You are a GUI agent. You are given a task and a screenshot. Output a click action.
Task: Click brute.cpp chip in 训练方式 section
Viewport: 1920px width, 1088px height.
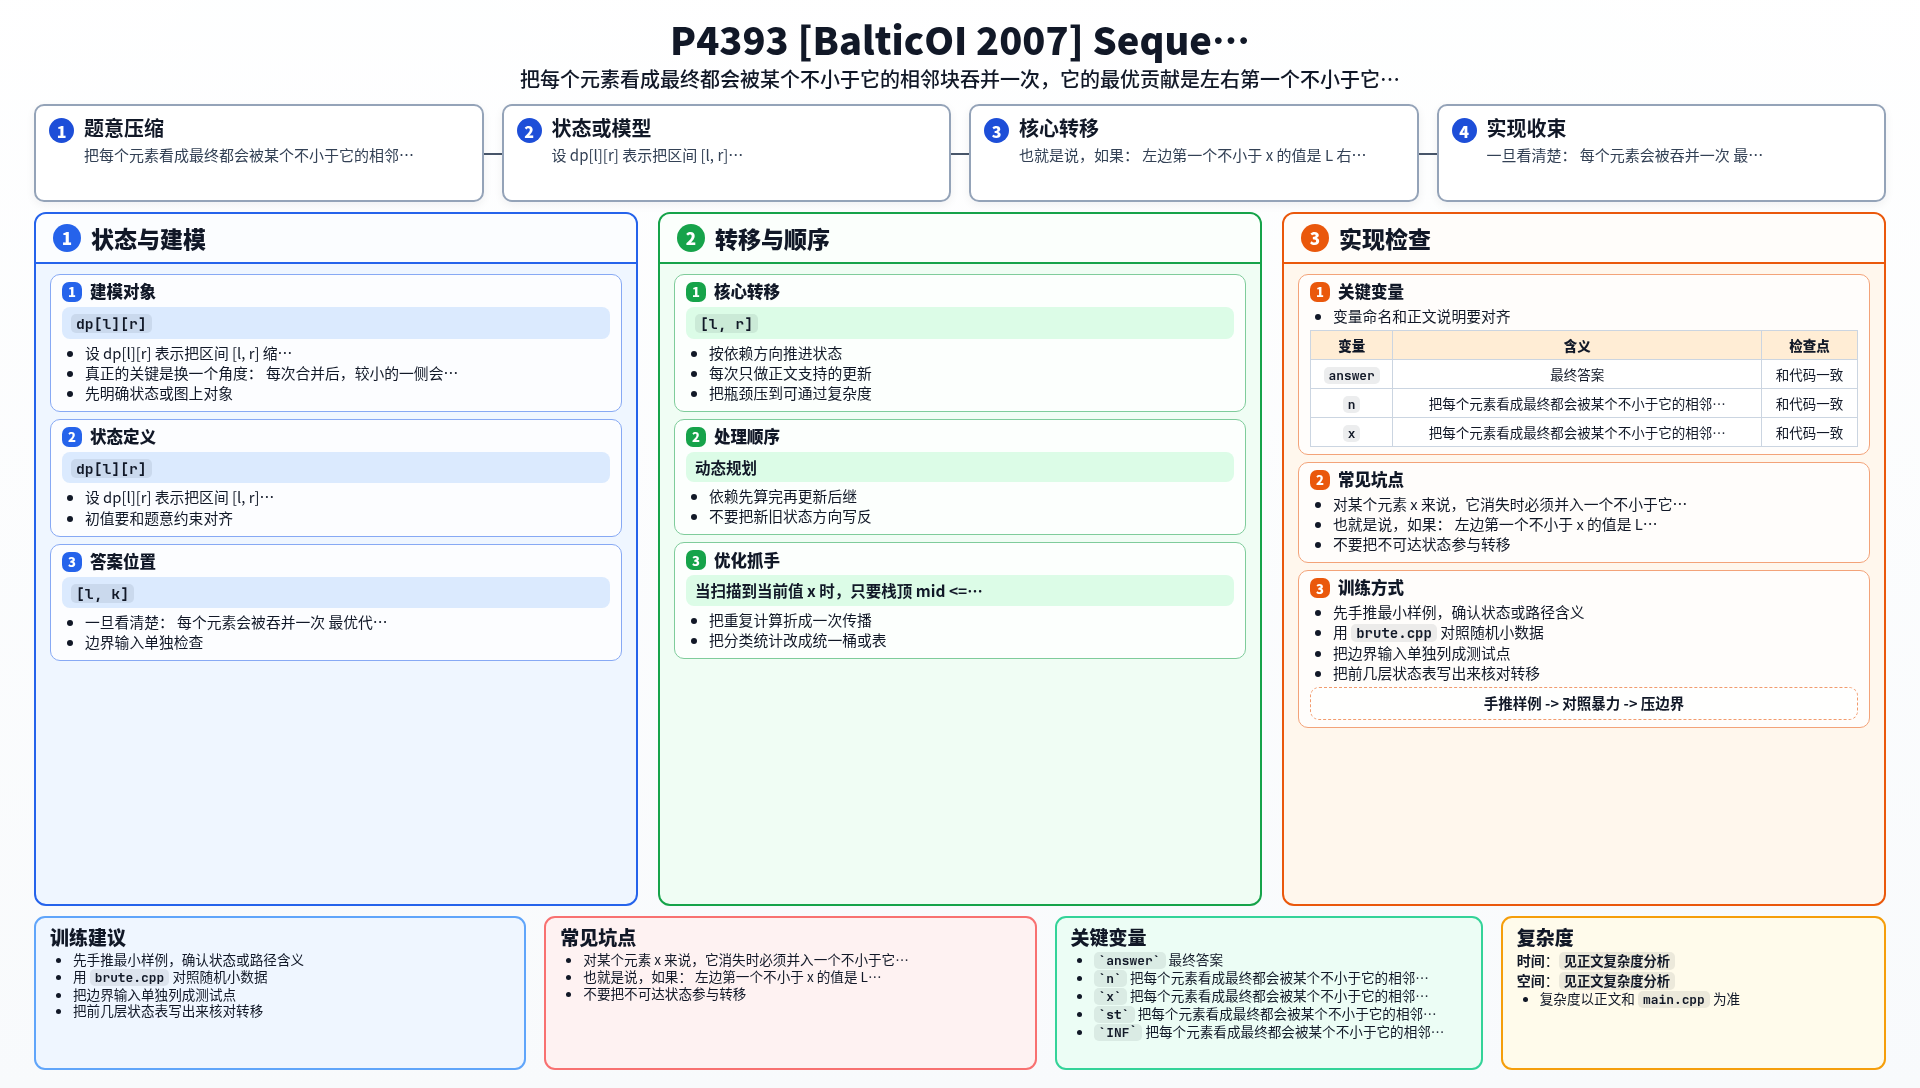[1394, 633]
